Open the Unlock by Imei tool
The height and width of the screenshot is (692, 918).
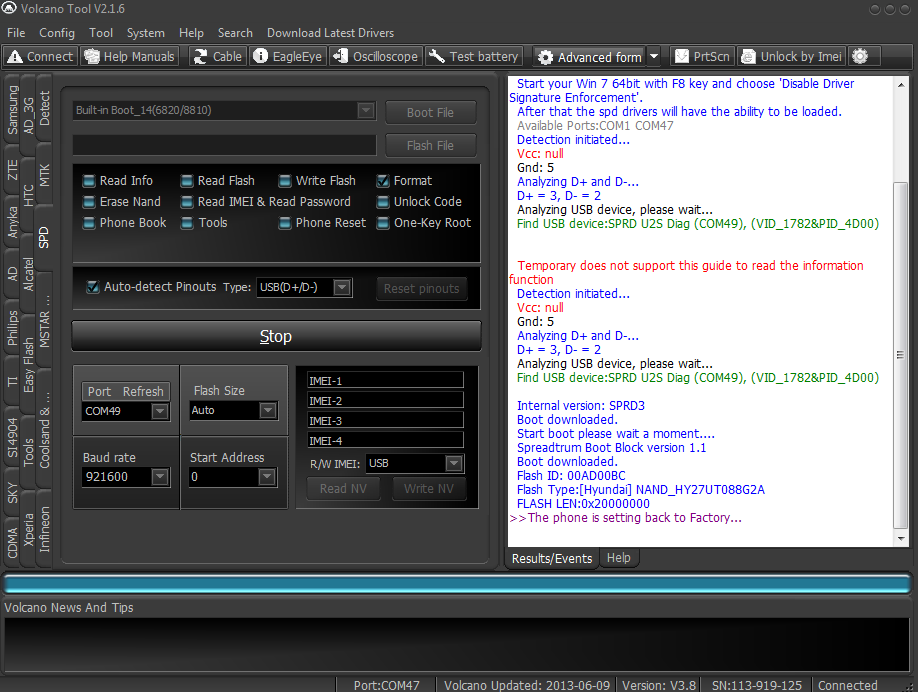click(792, 57)
